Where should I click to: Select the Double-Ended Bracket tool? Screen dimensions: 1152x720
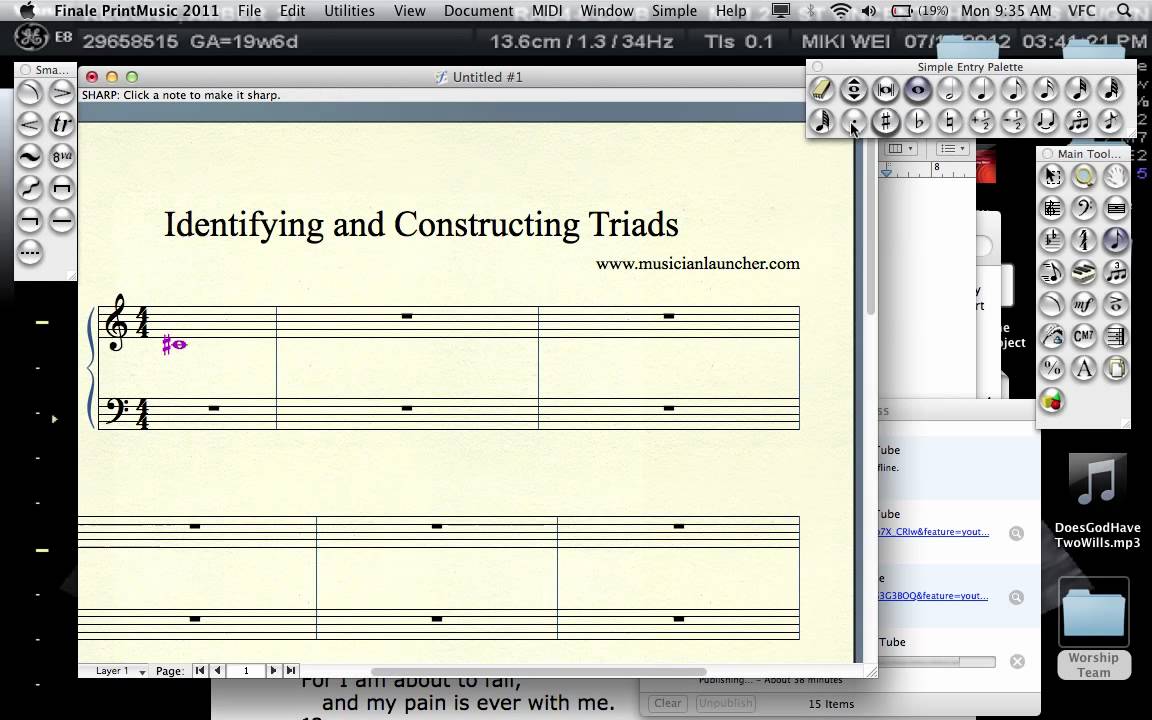(62, 189)
